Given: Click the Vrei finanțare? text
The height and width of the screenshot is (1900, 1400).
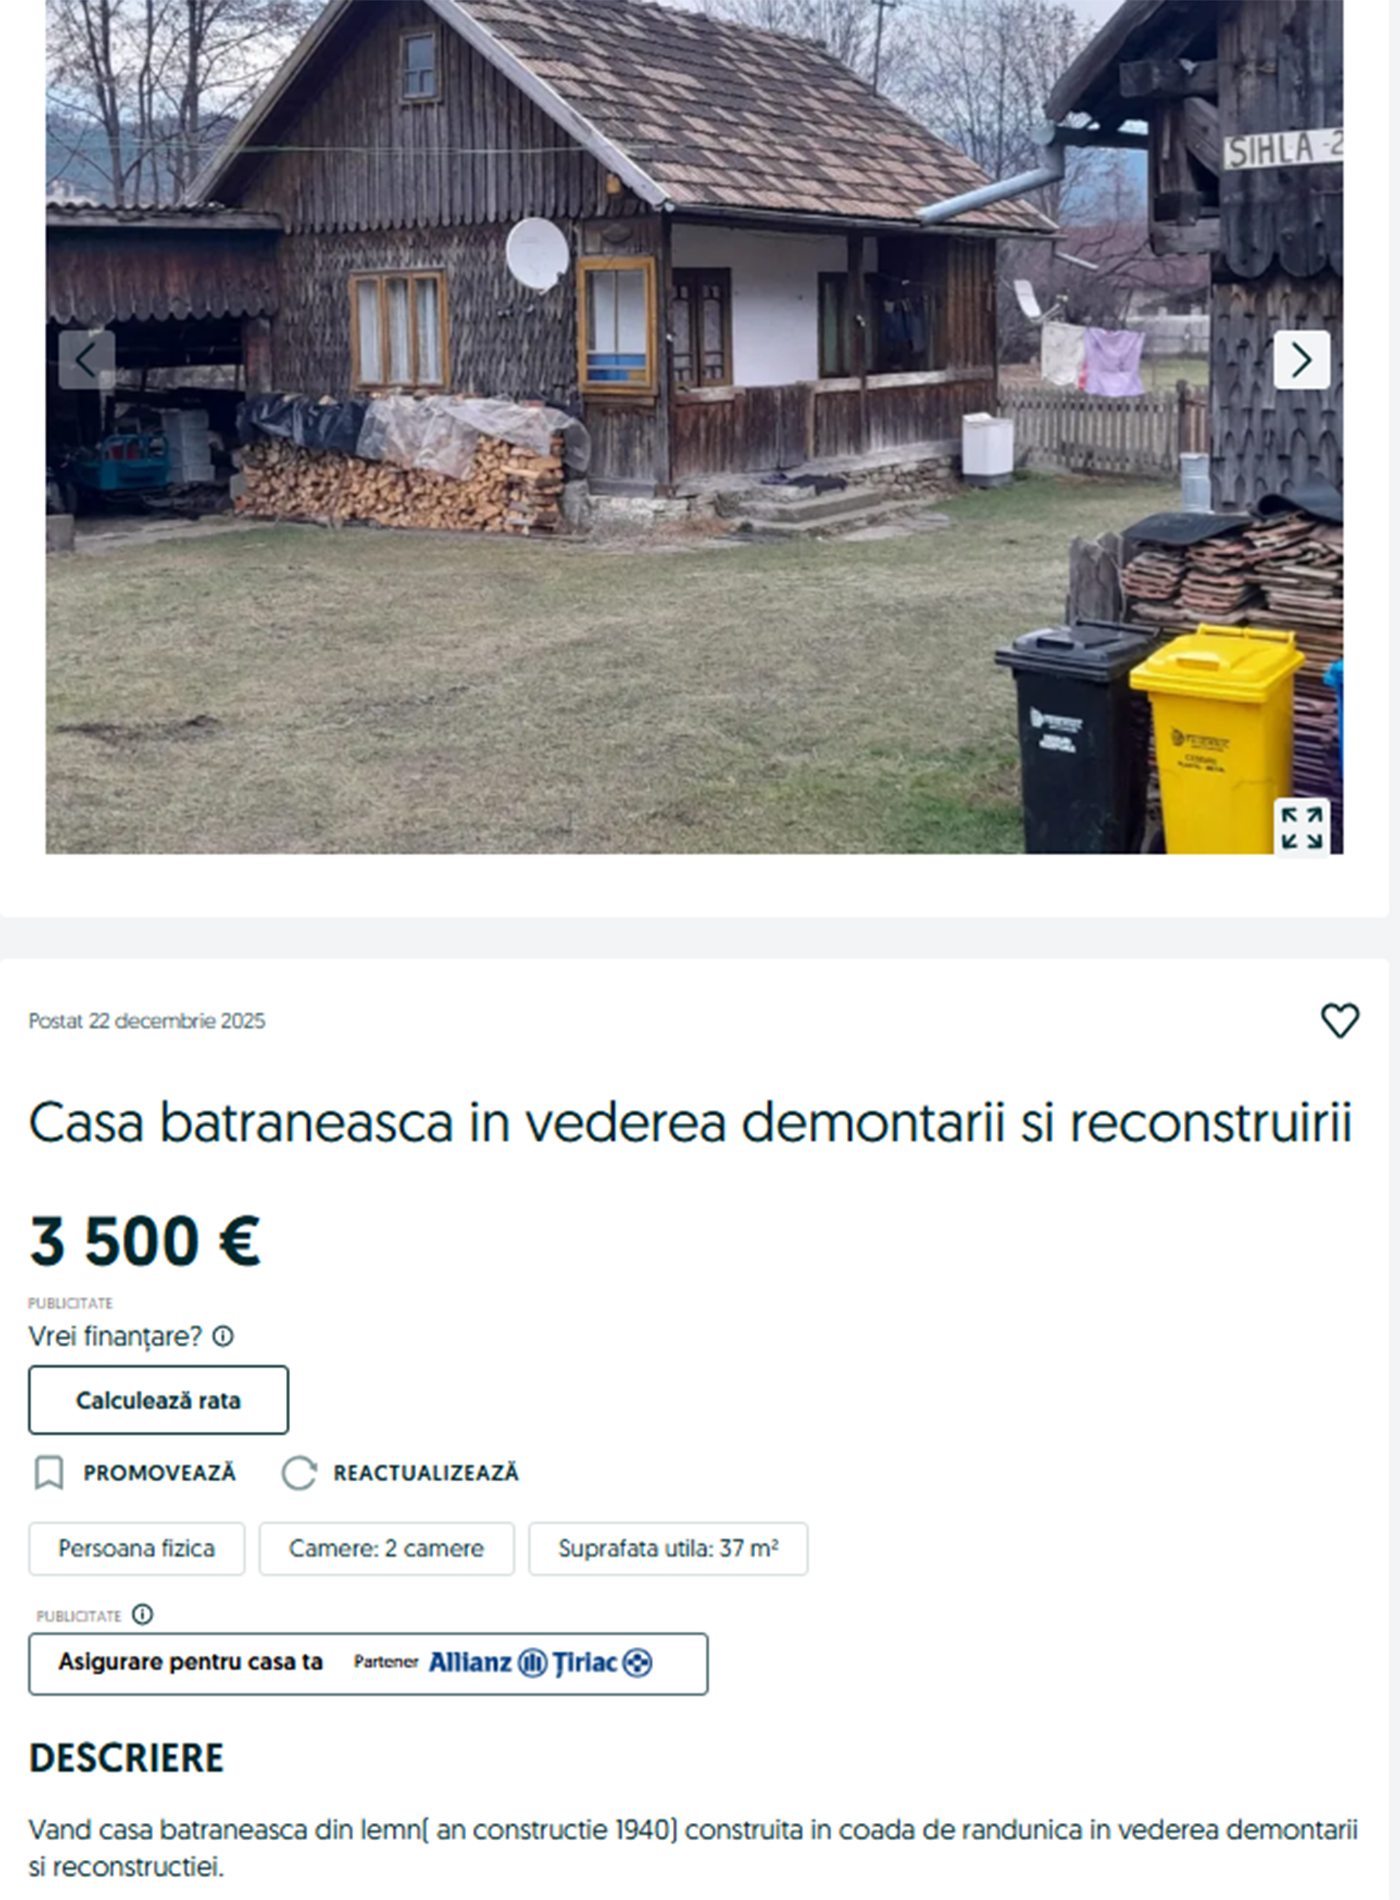Looking at the screenshot, I should tap(115, 1336).
